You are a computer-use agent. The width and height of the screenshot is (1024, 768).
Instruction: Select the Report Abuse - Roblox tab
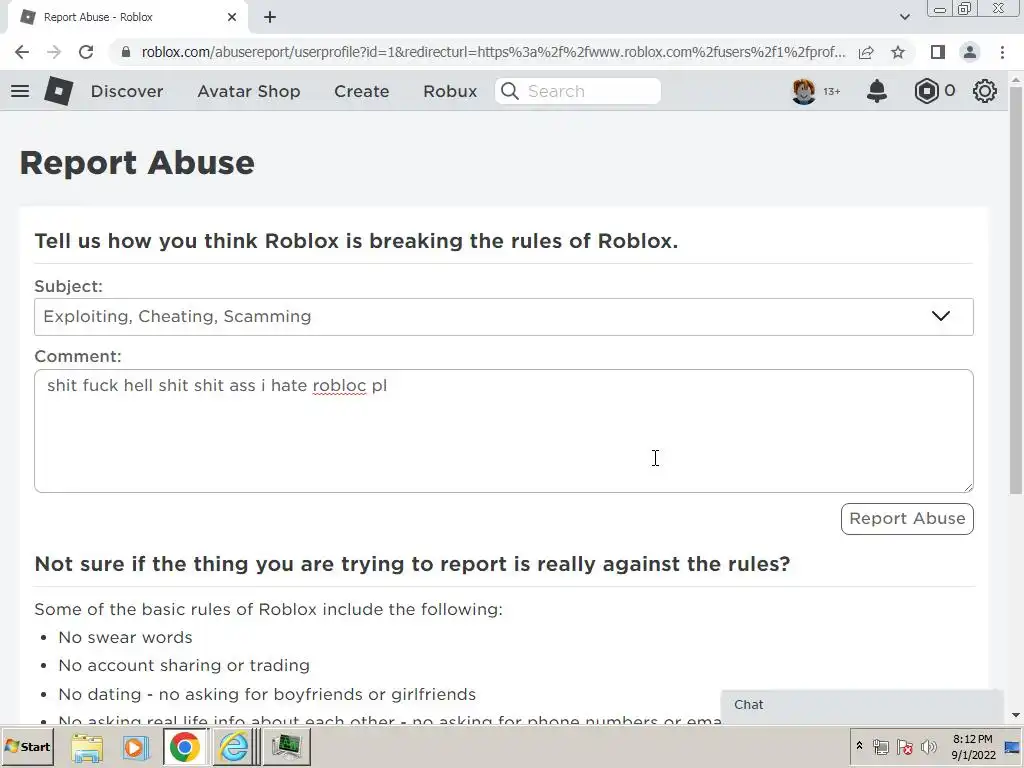tap(127, 18)
